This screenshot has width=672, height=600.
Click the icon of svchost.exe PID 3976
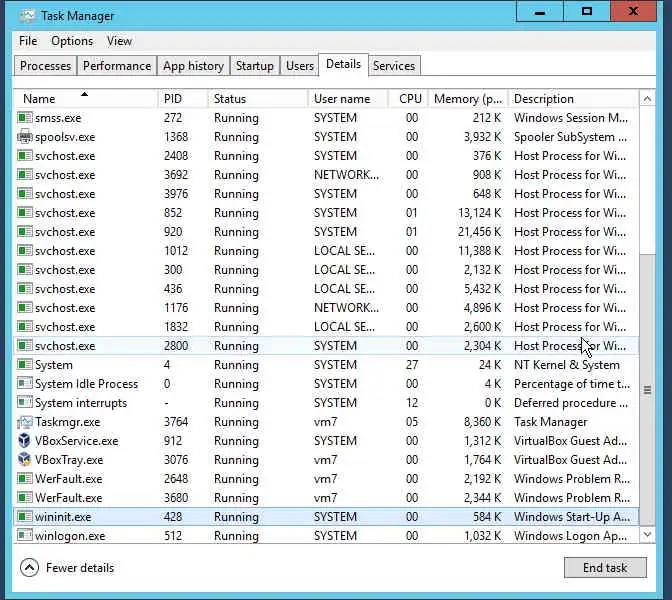point(25,193)
